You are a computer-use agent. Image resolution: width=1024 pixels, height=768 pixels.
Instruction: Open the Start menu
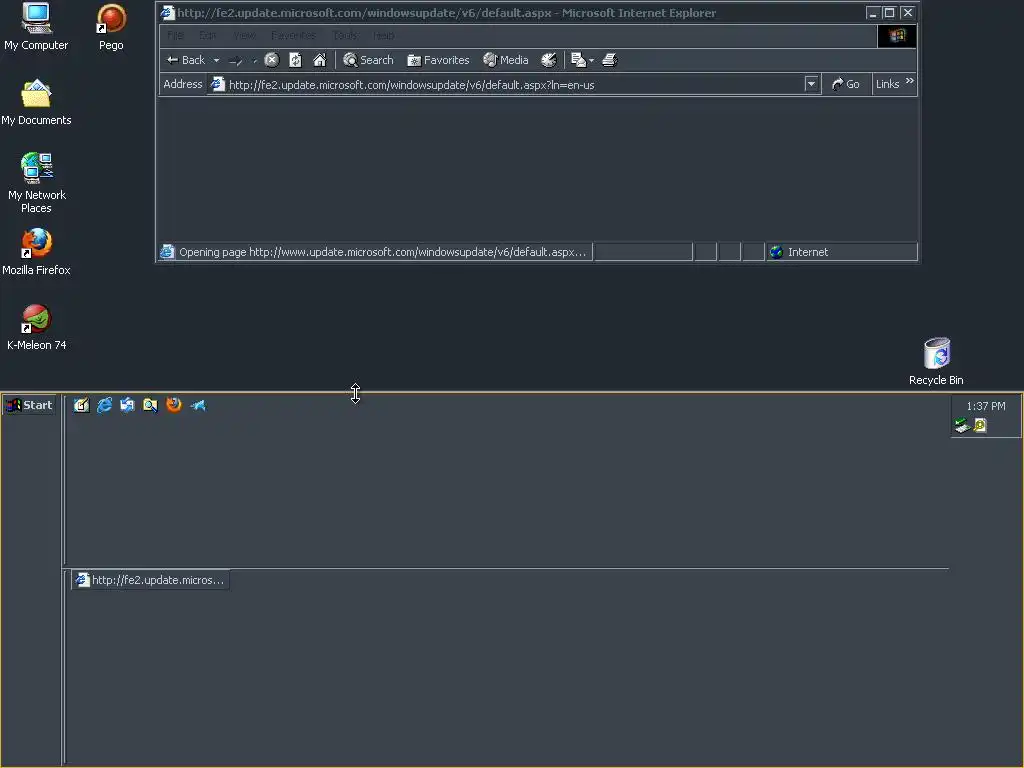pyautogui.click(x=29, y=405)
